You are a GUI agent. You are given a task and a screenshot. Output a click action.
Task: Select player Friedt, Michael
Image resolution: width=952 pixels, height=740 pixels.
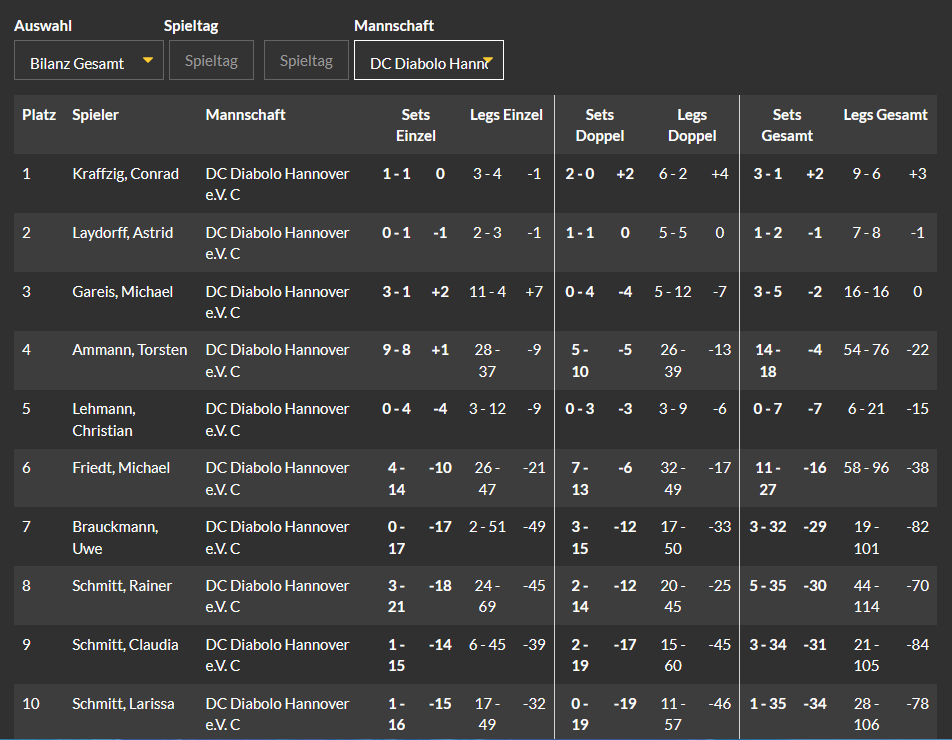click(121, 468)
